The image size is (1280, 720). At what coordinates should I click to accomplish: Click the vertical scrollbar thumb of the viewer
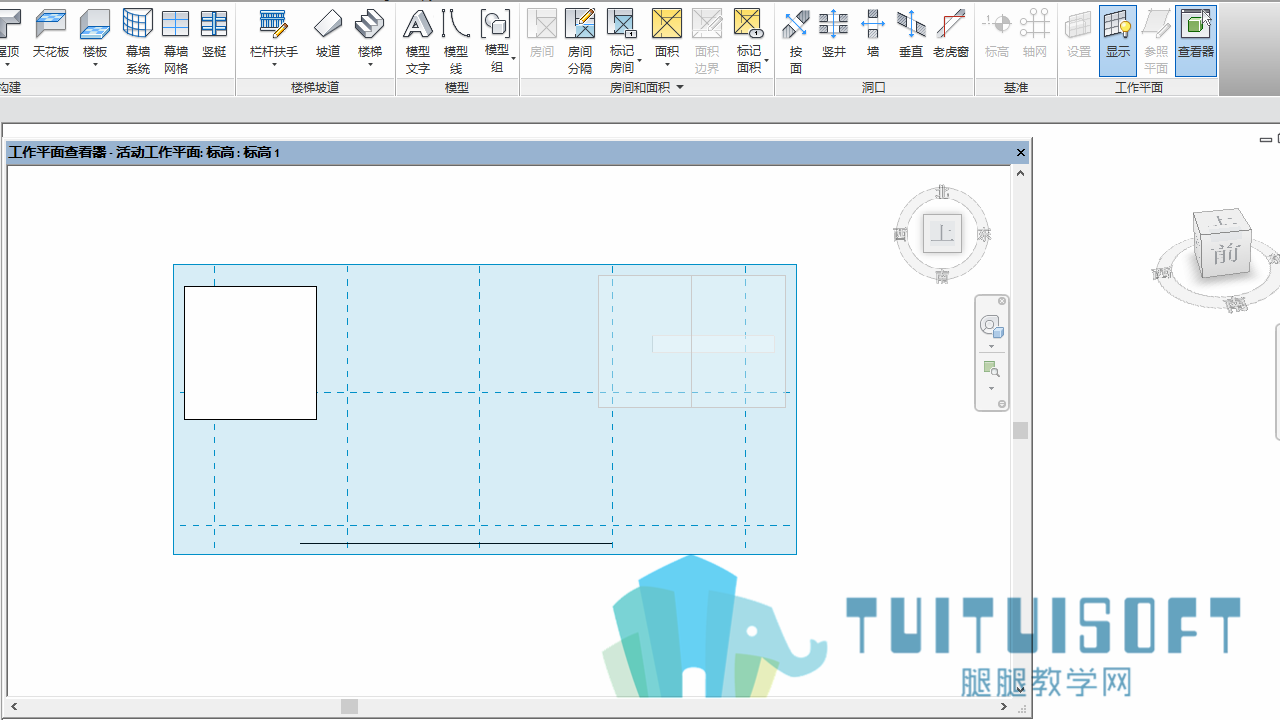(1020, 431)
